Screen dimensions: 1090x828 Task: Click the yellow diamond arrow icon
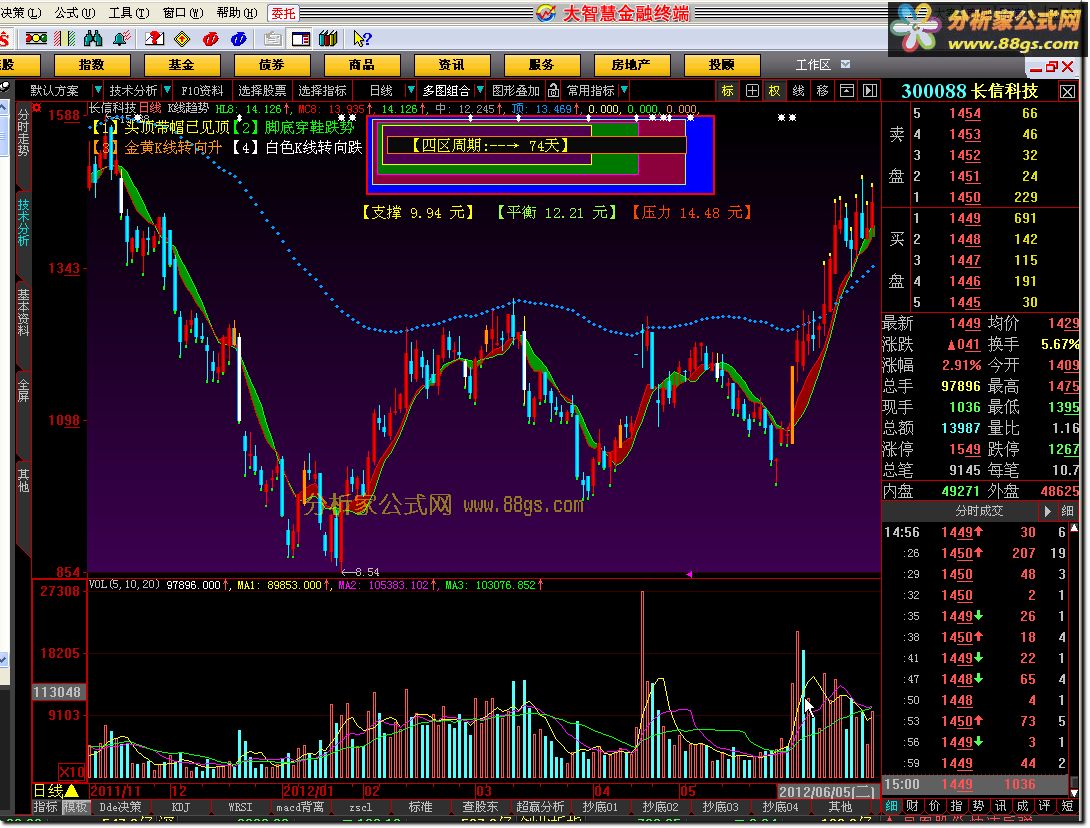click(x=182, y=38)
